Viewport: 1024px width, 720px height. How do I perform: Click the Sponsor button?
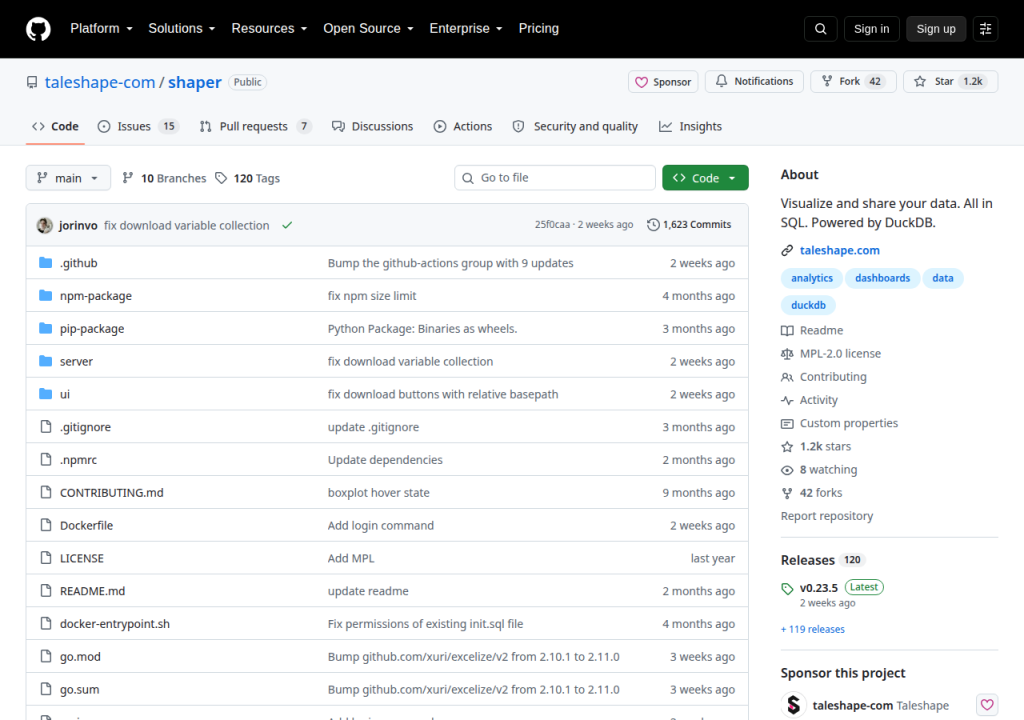click(x=663, y=82)
